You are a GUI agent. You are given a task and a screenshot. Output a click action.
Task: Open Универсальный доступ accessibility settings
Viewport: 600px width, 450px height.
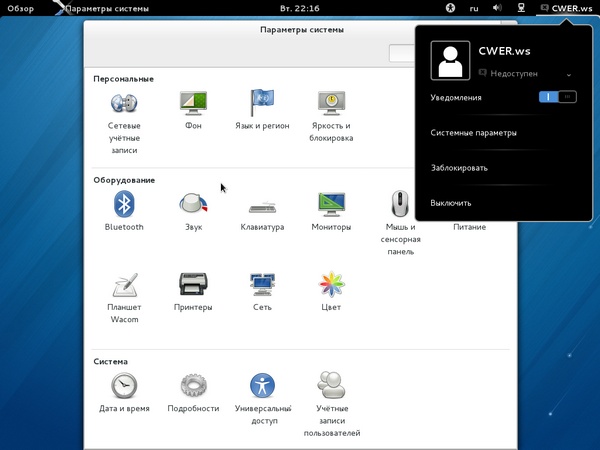click(262, 385)
